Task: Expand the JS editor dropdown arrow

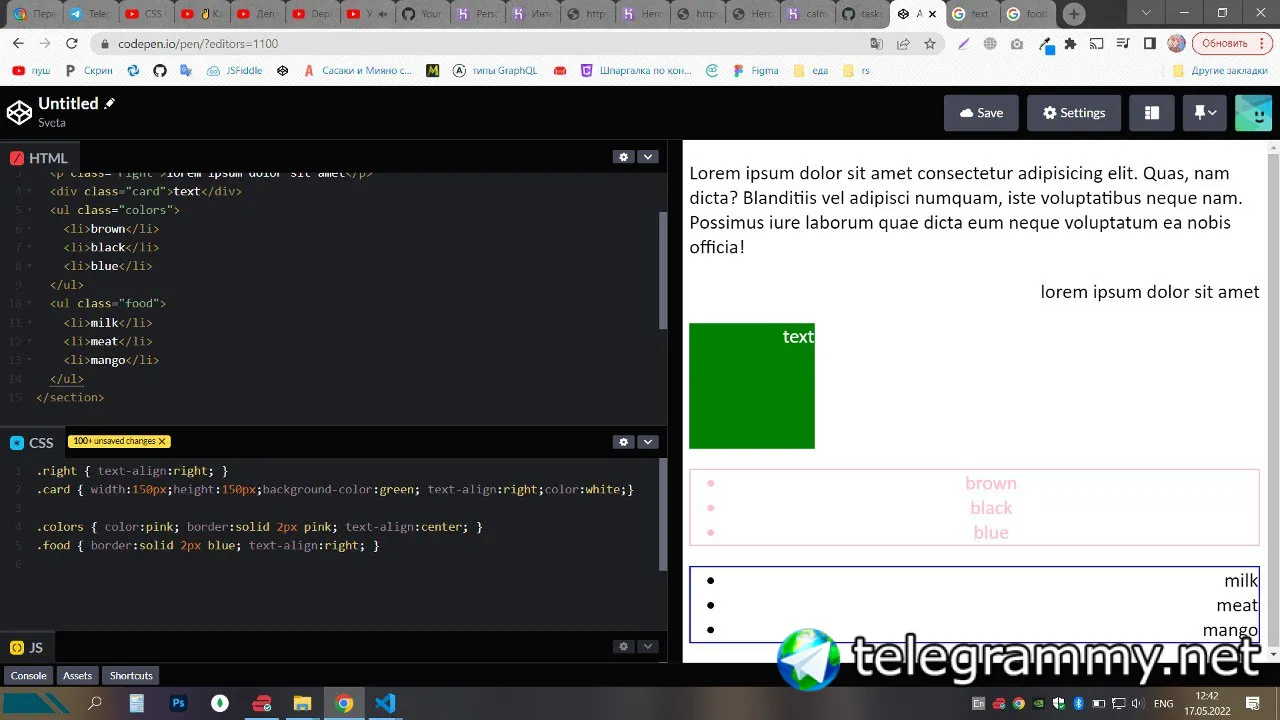Action: pyautogui.click(x=648, y=647)
